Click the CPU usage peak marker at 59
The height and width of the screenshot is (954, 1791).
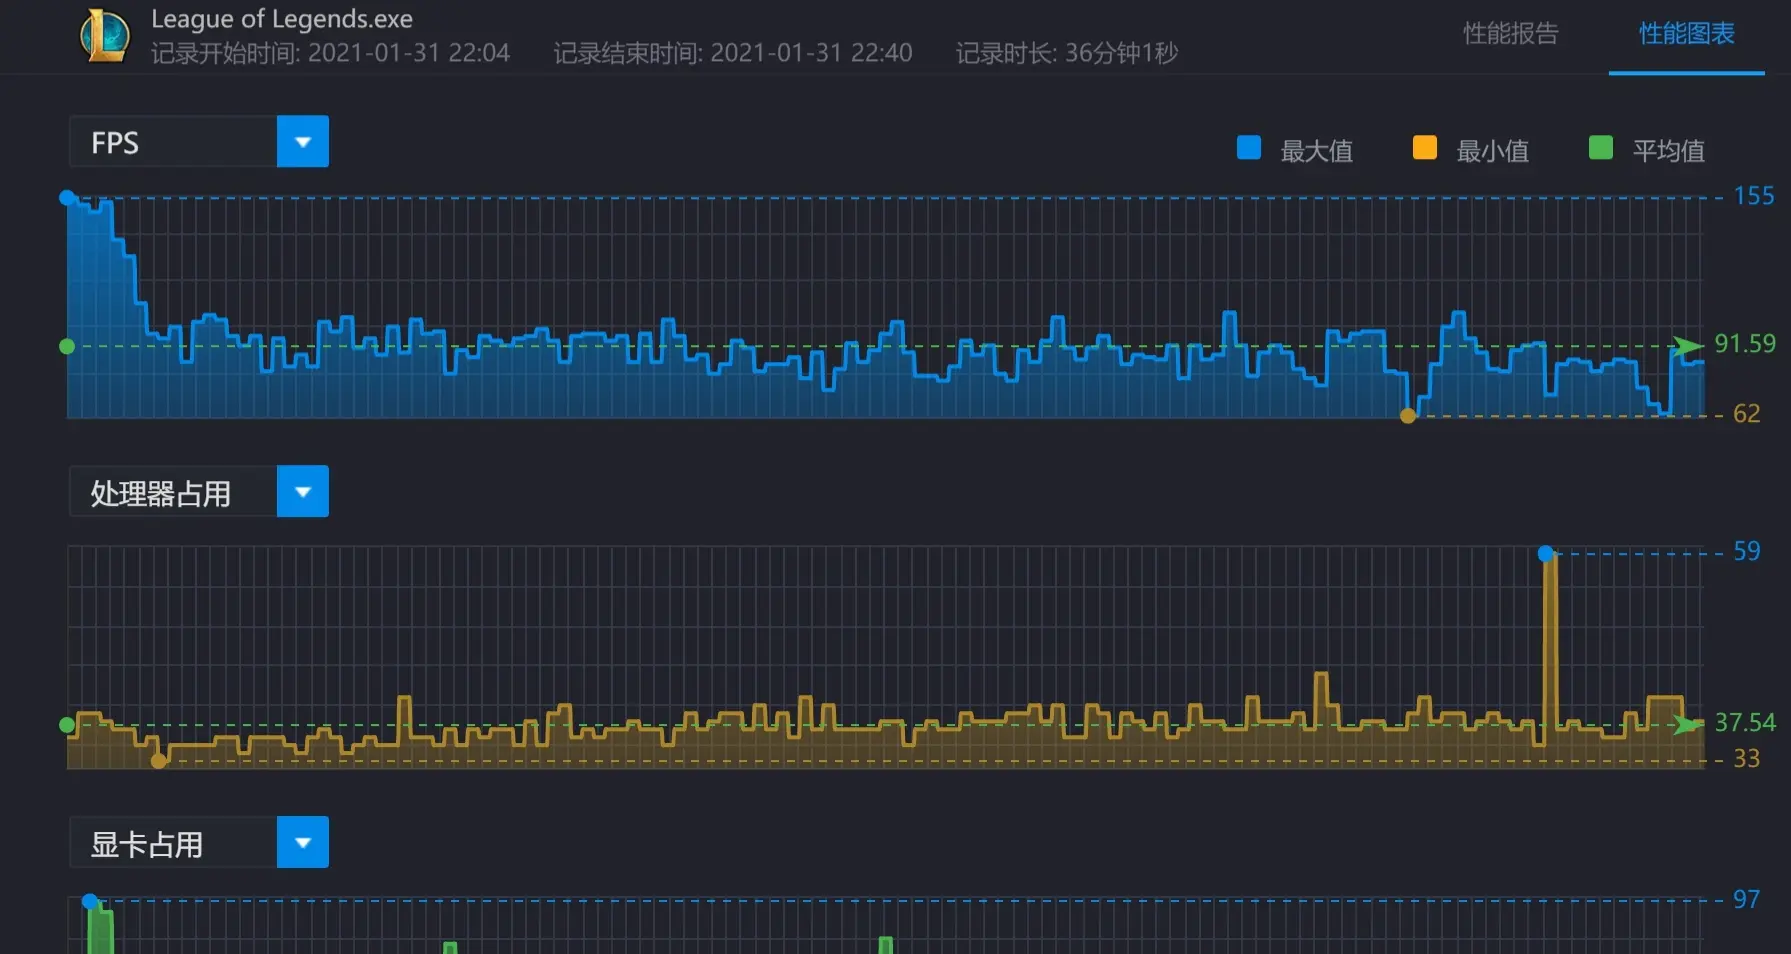(x=1546, y=553)
